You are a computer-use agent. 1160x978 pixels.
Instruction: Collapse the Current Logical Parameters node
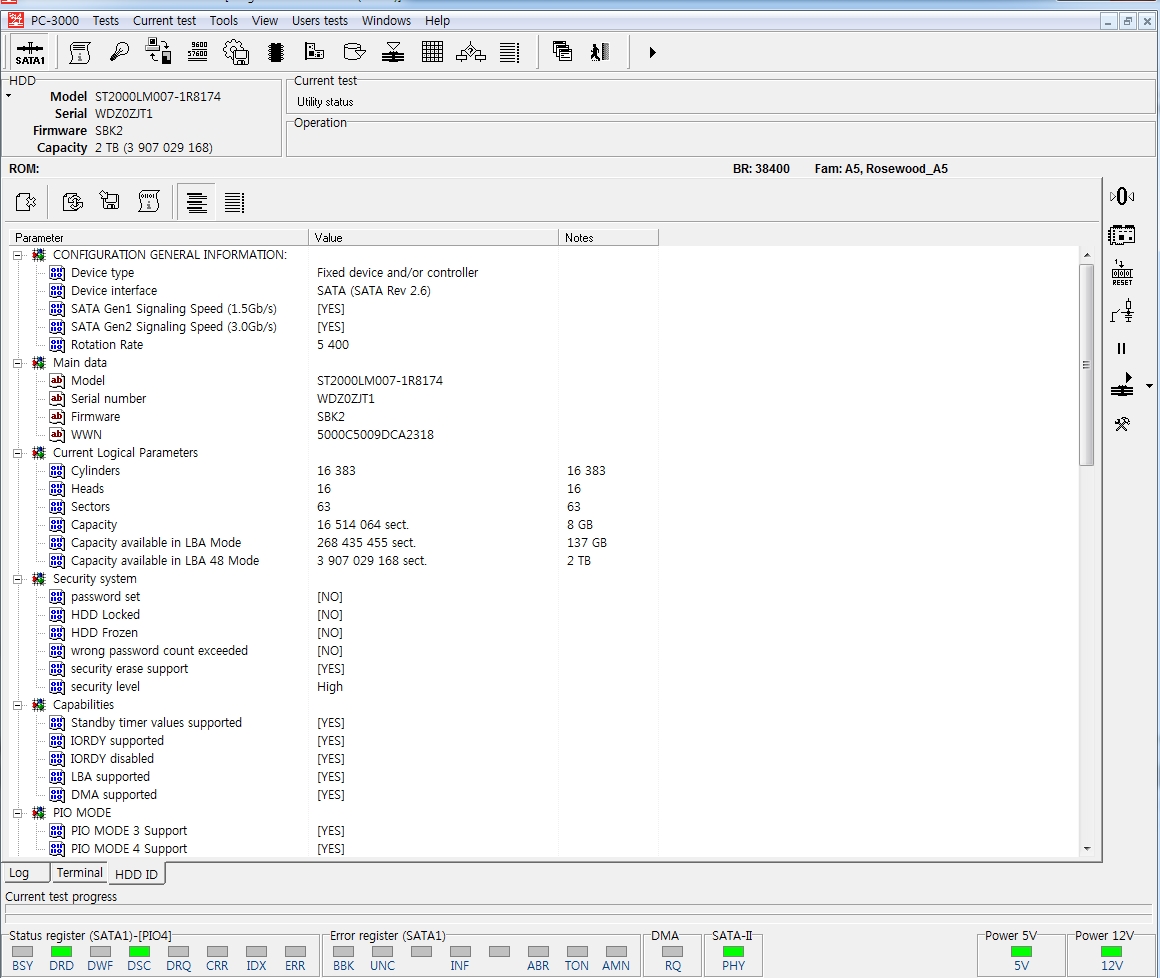18,453
